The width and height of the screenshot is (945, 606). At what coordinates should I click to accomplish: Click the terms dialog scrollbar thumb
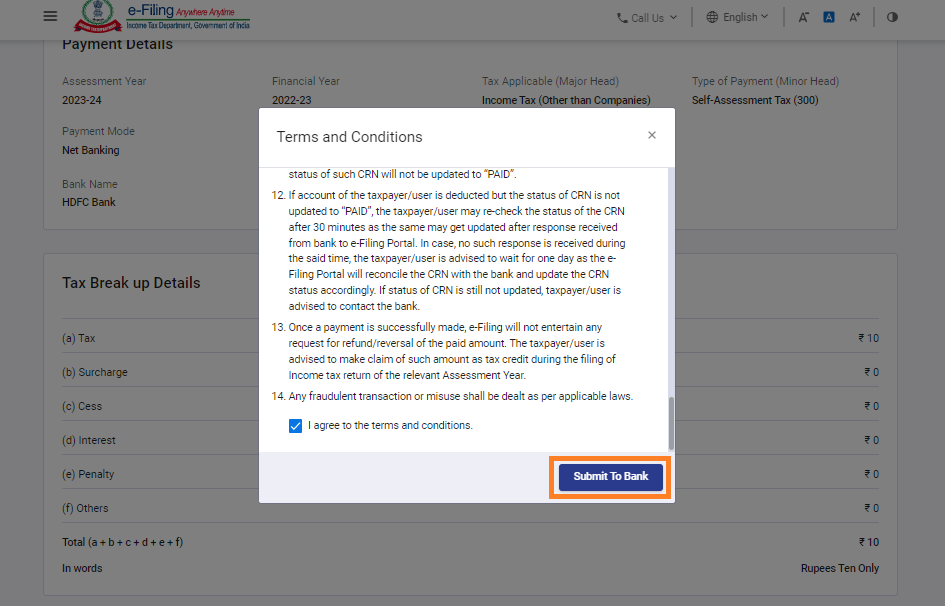(x=671, y=422)
